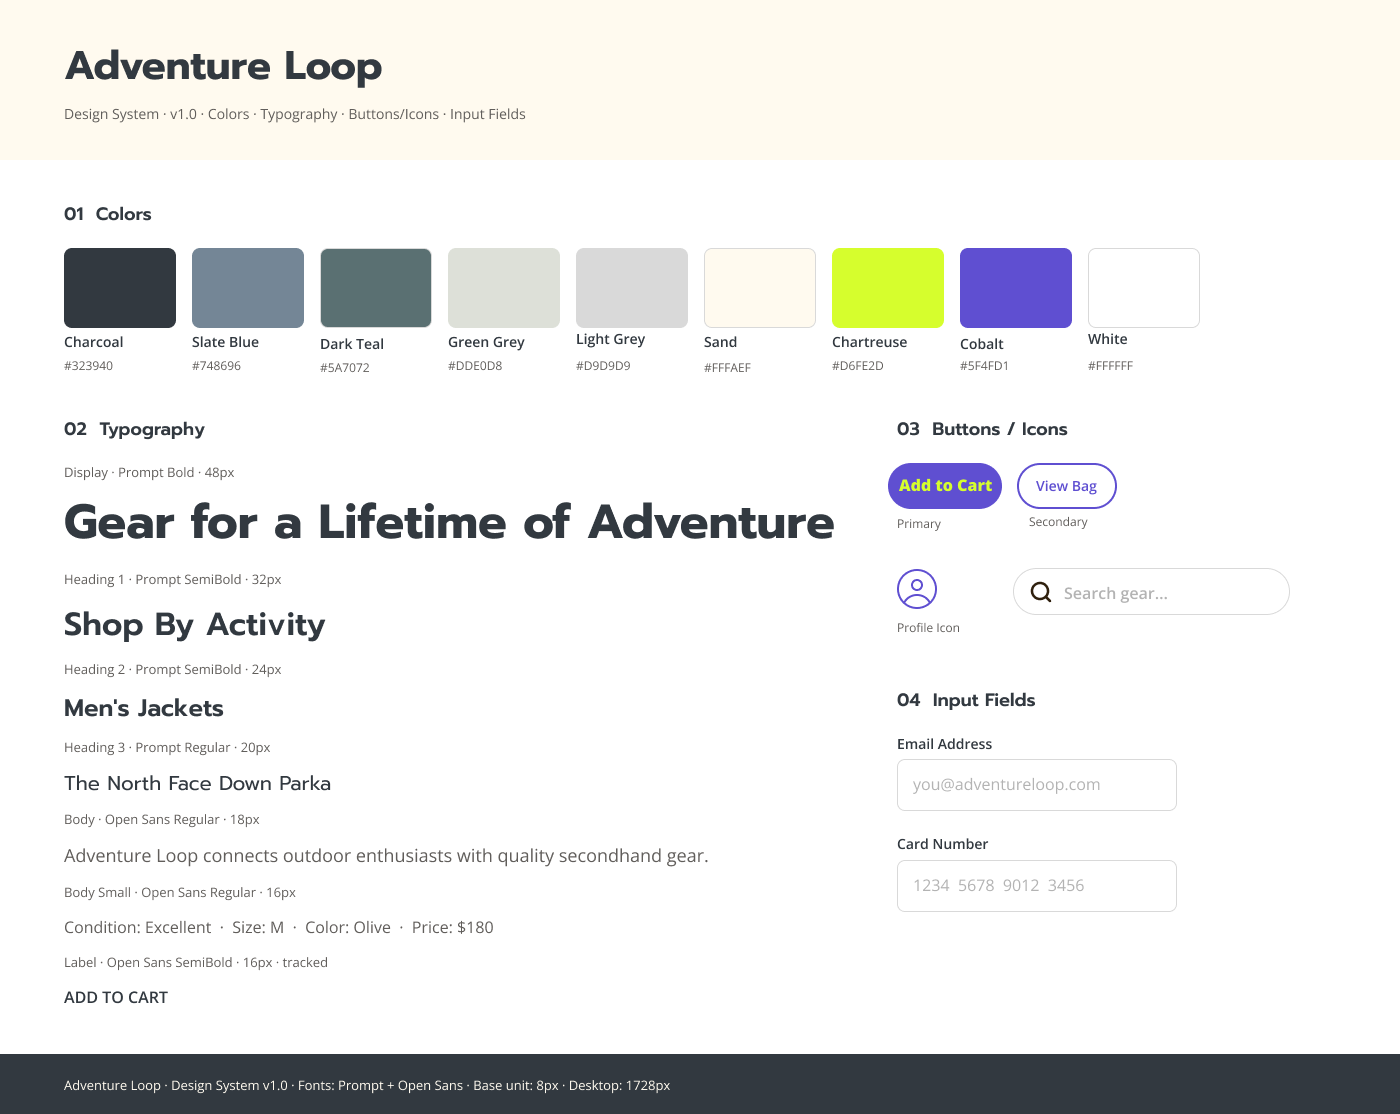
Task: Click the magnifier icon in search bar
Action: click(x=1040, y=592)
